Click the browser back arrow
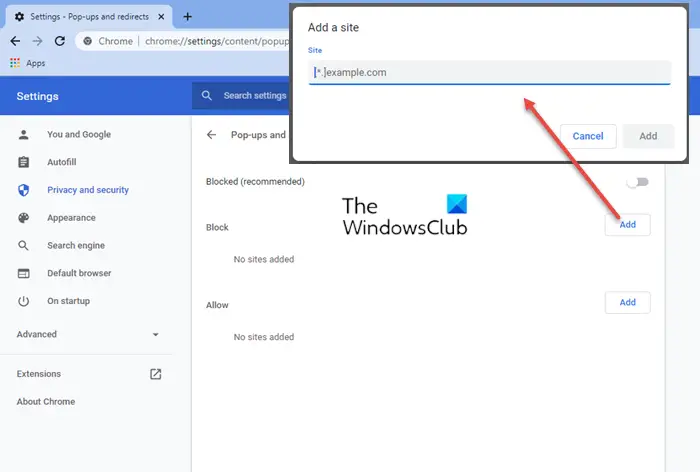The width and height of the screenshot is (700, 472). [15, 41]
